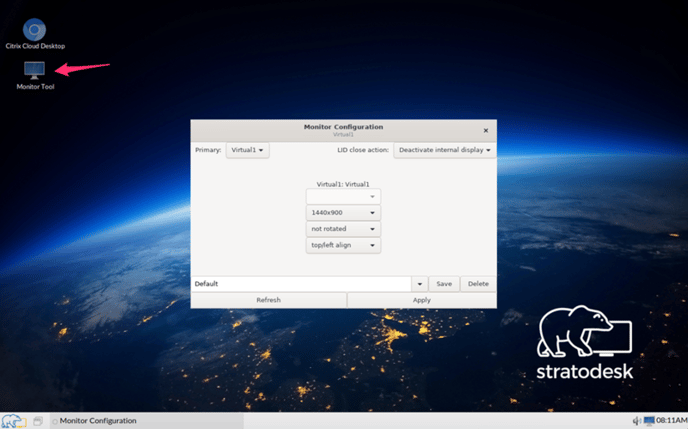Open the Monitor Tool desktop icon
688x429 pixels.
pos(35,75)
